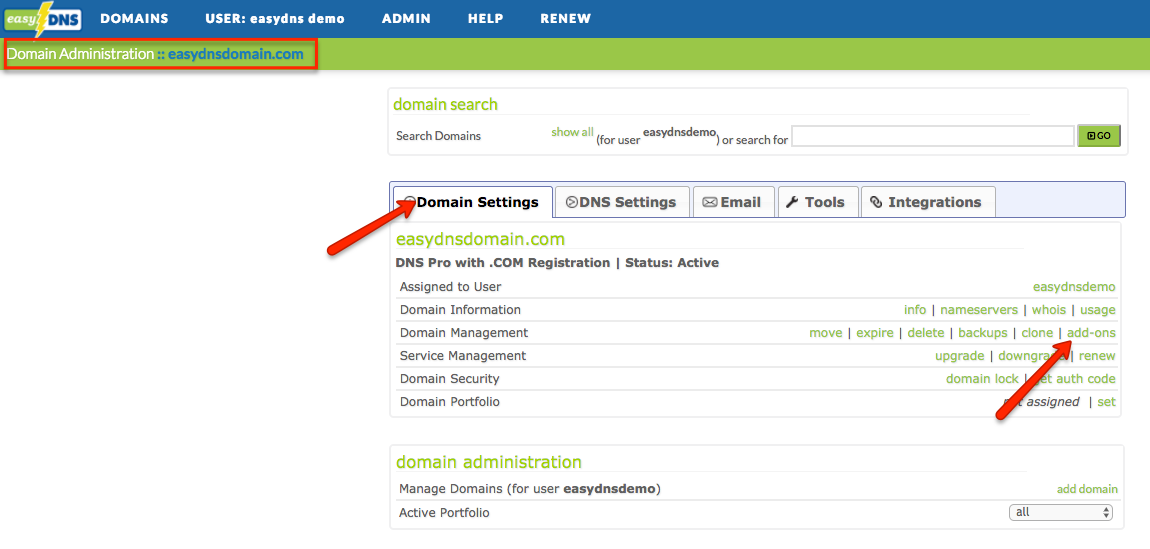This screenshot has height=549, width=1150.
Task: Open the USER: easydns demo menu
Action: [x=275, y=19]
